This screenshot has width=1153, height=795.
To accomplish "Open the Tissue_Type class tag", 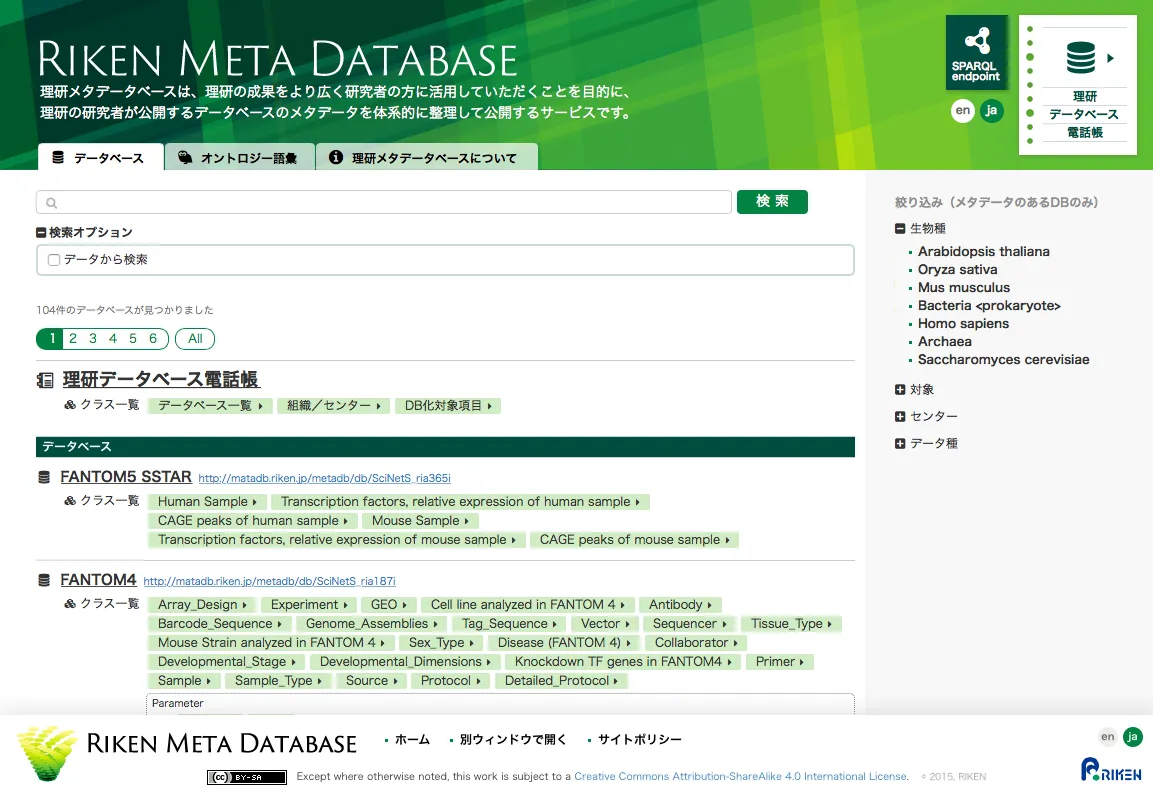I will (x=790, y=624).
